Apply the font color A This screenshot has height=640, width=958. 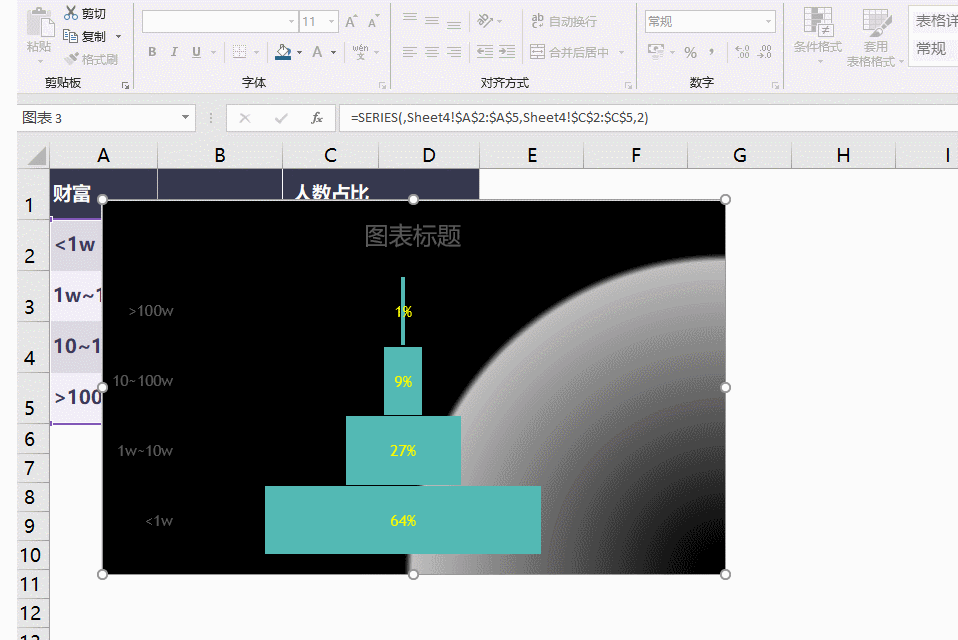tap(317, 52)
